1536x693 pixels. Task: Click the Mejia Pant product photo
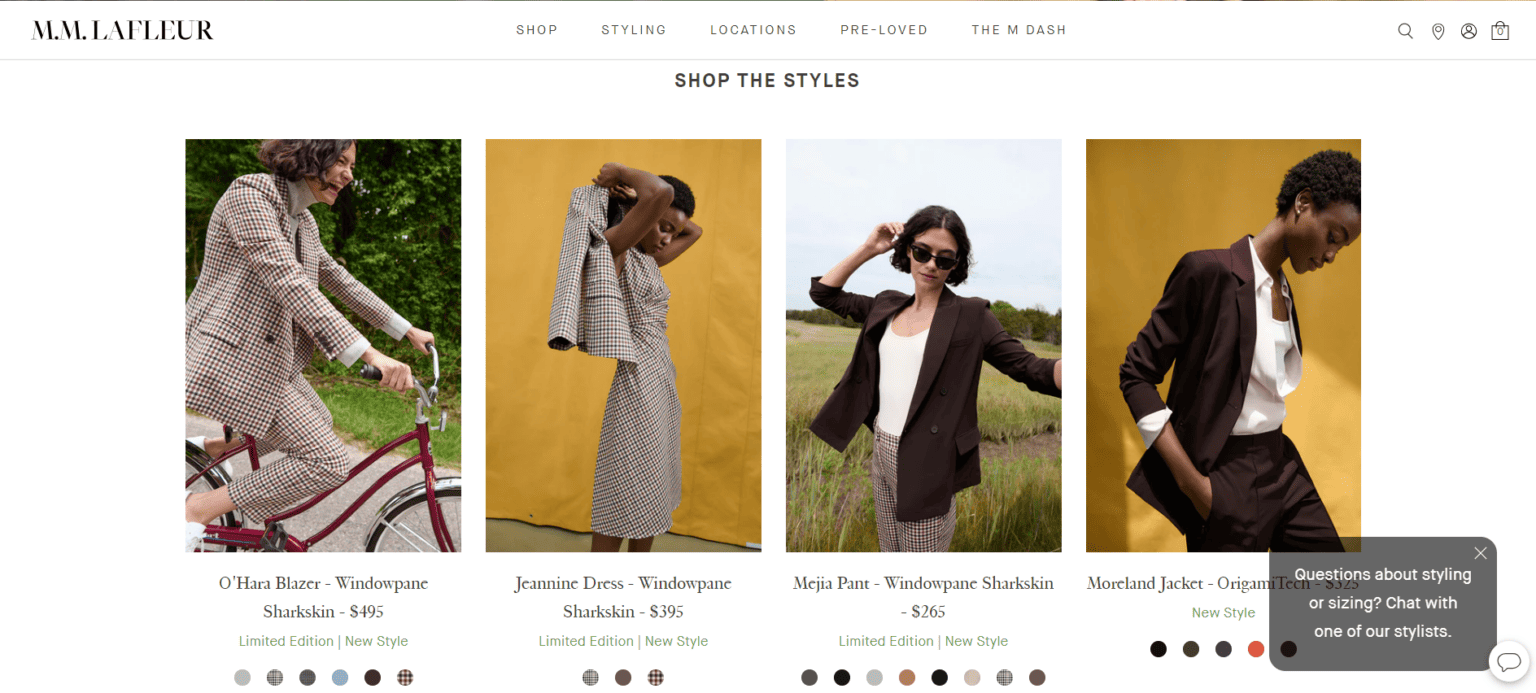pyautogui.click(x=923, y=345)
